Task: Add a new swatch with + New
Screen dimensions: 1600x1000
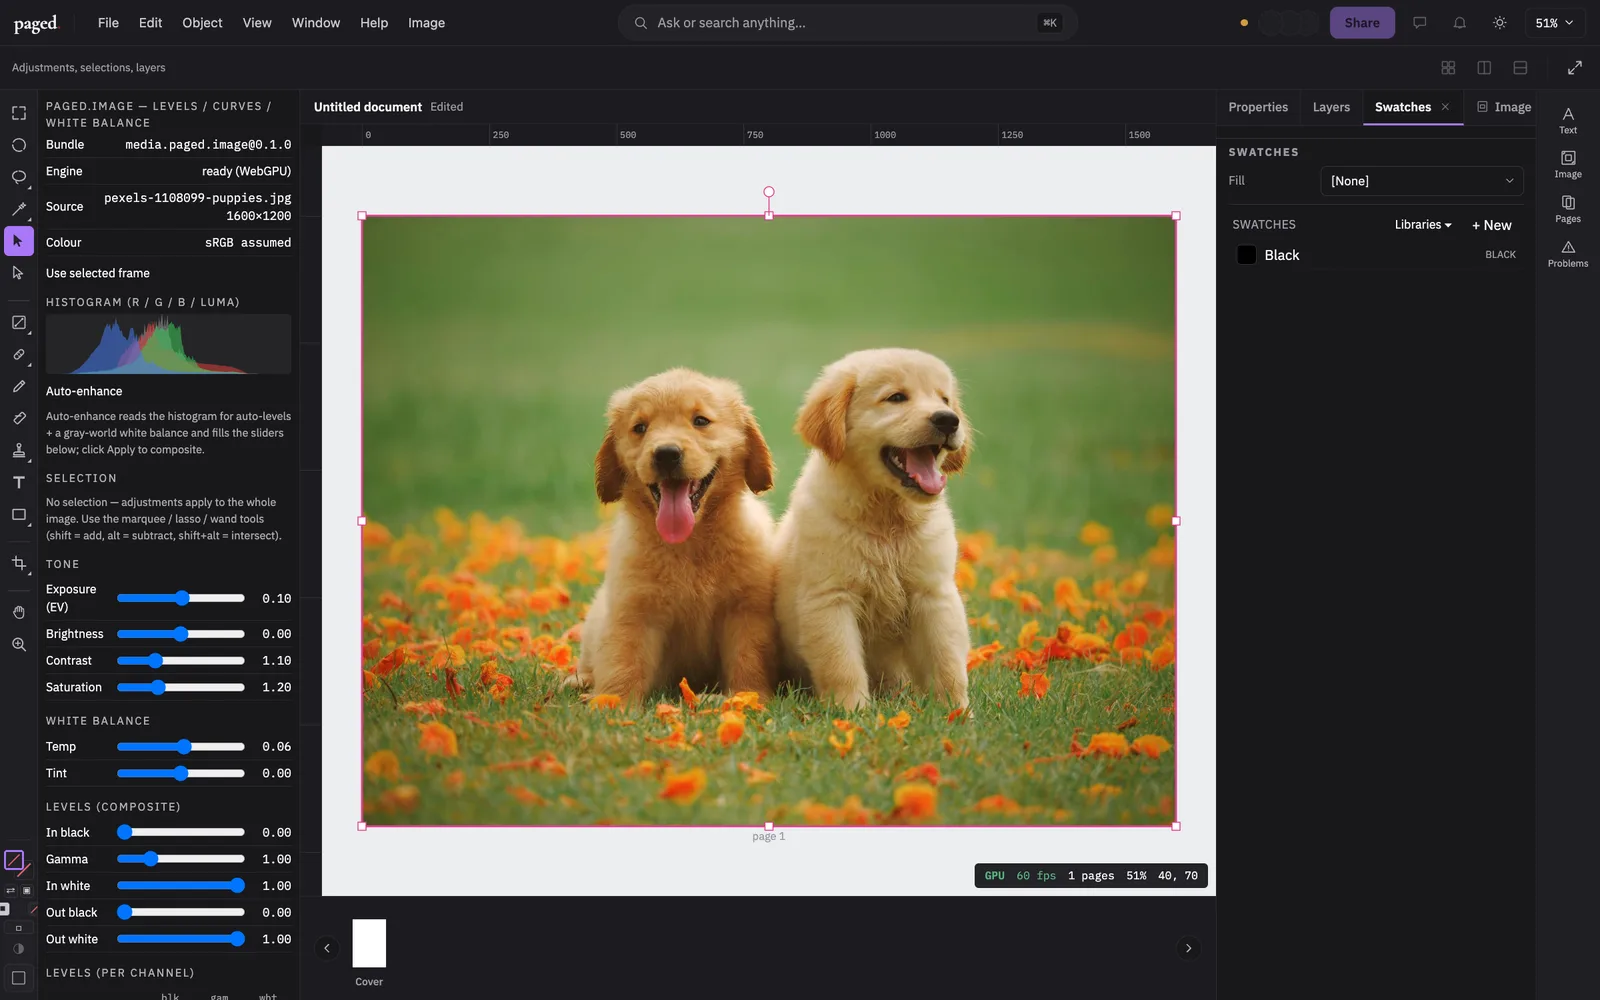Action: pyautogui.click(x=1491, y=225)
